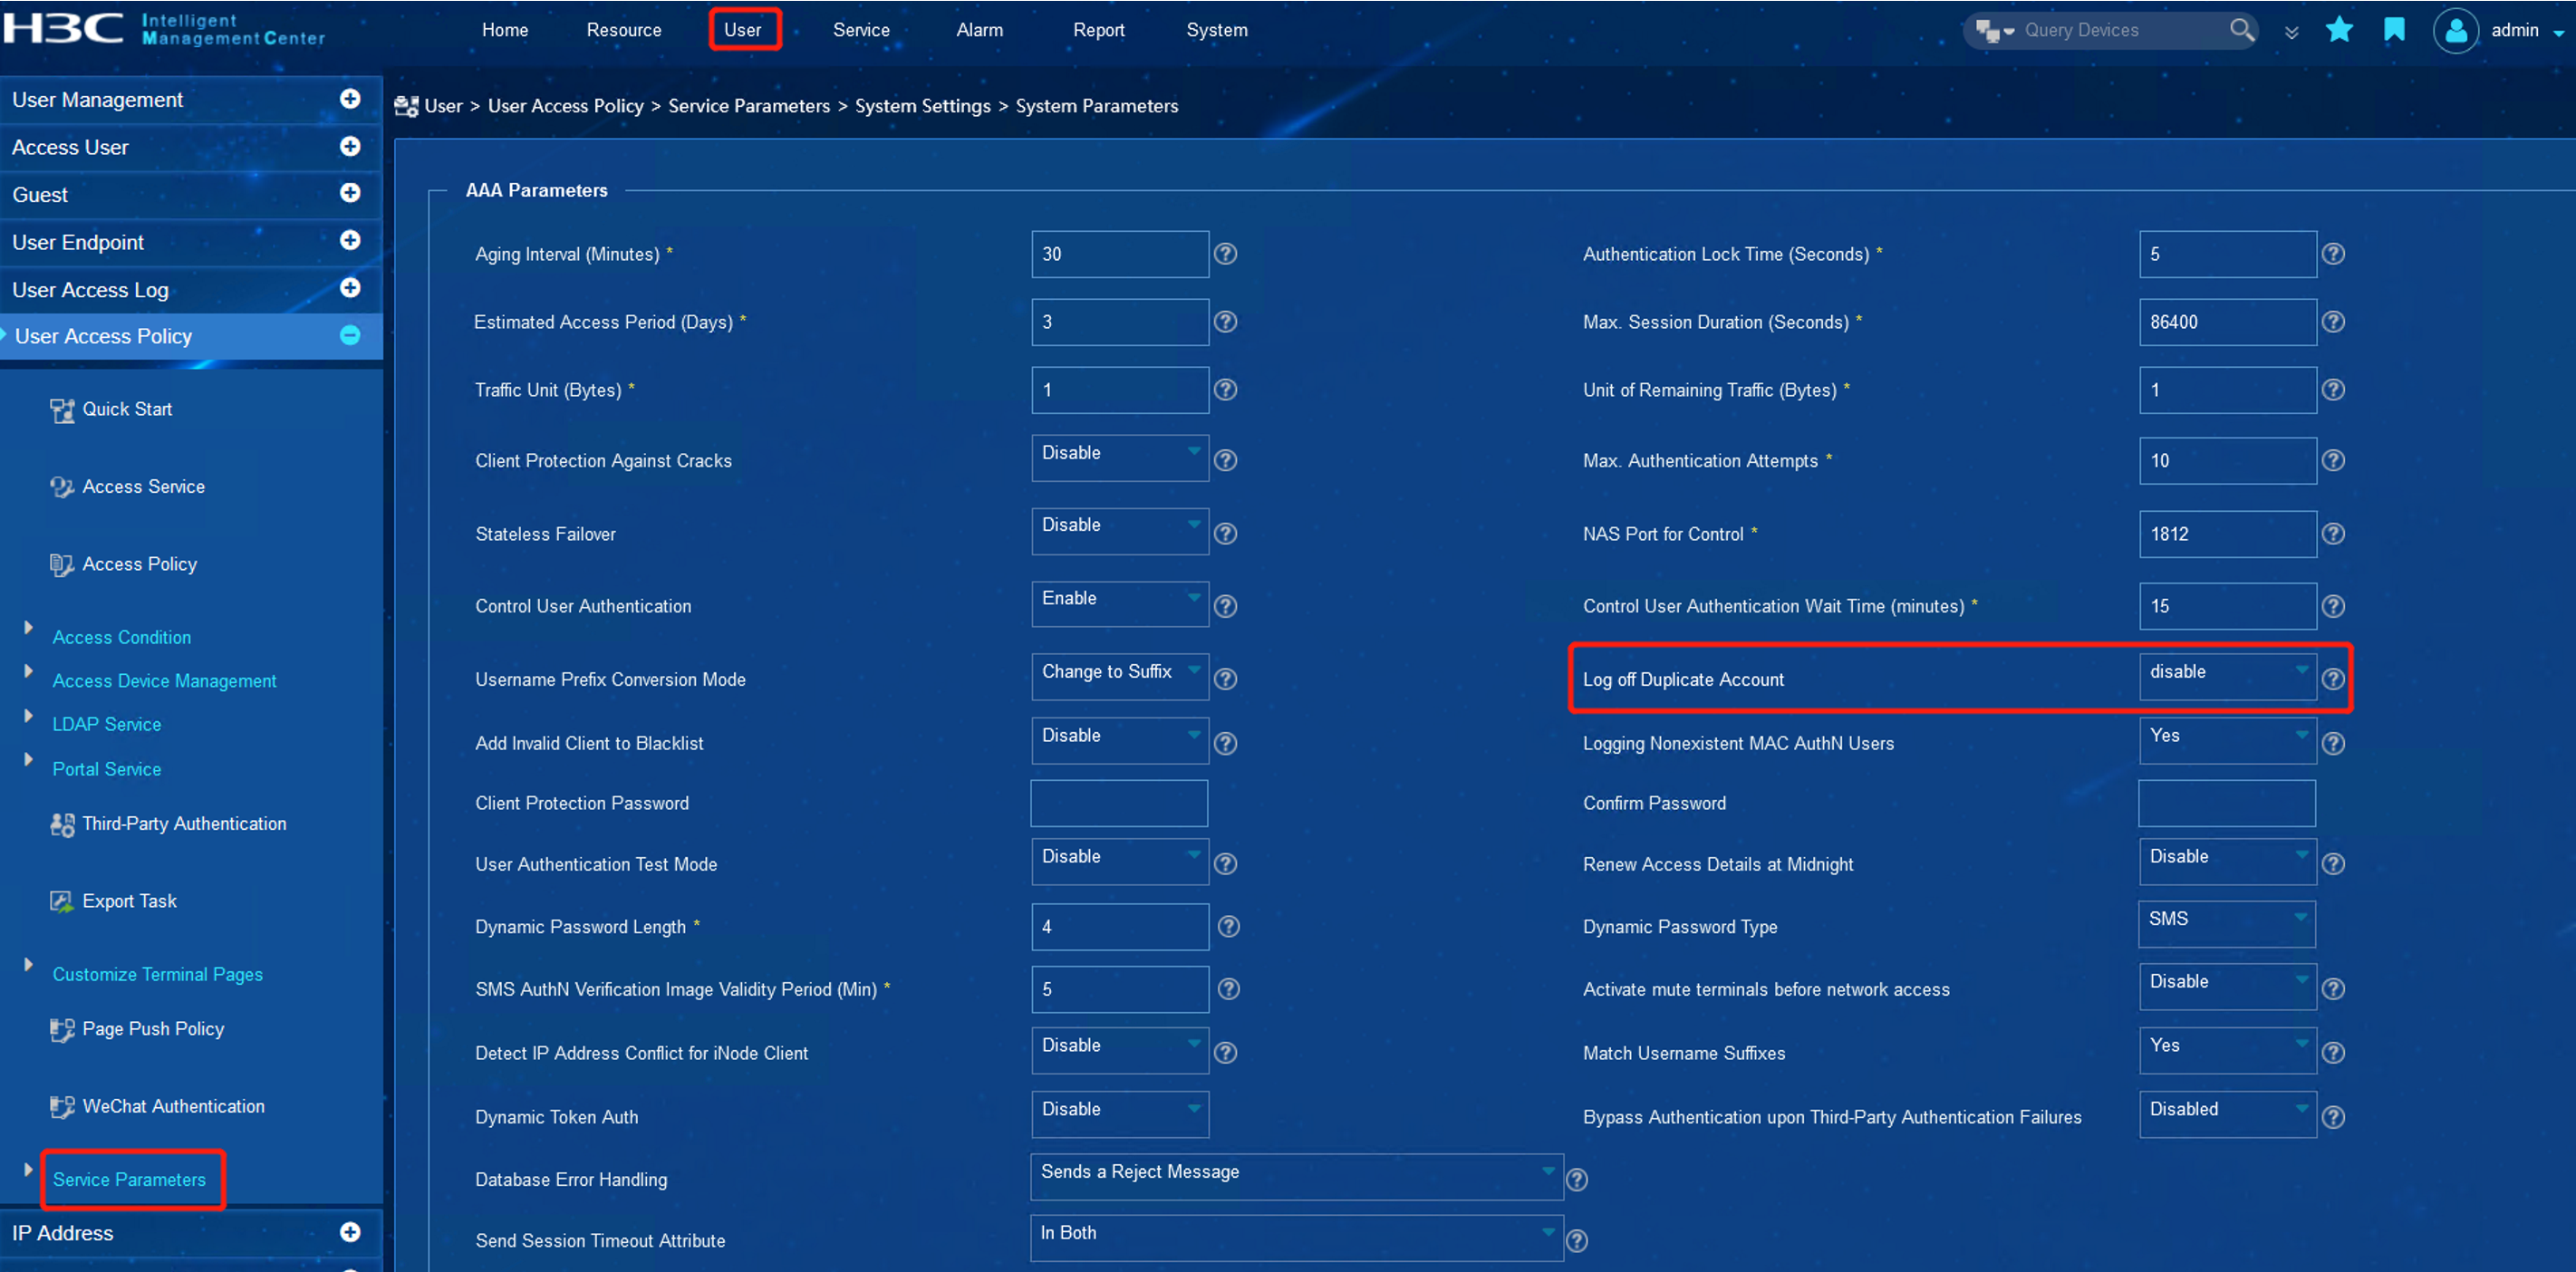Show help for Max. Session Duration
The width and height of the screenshot is (2576, 1272).
click(2333, 322)
